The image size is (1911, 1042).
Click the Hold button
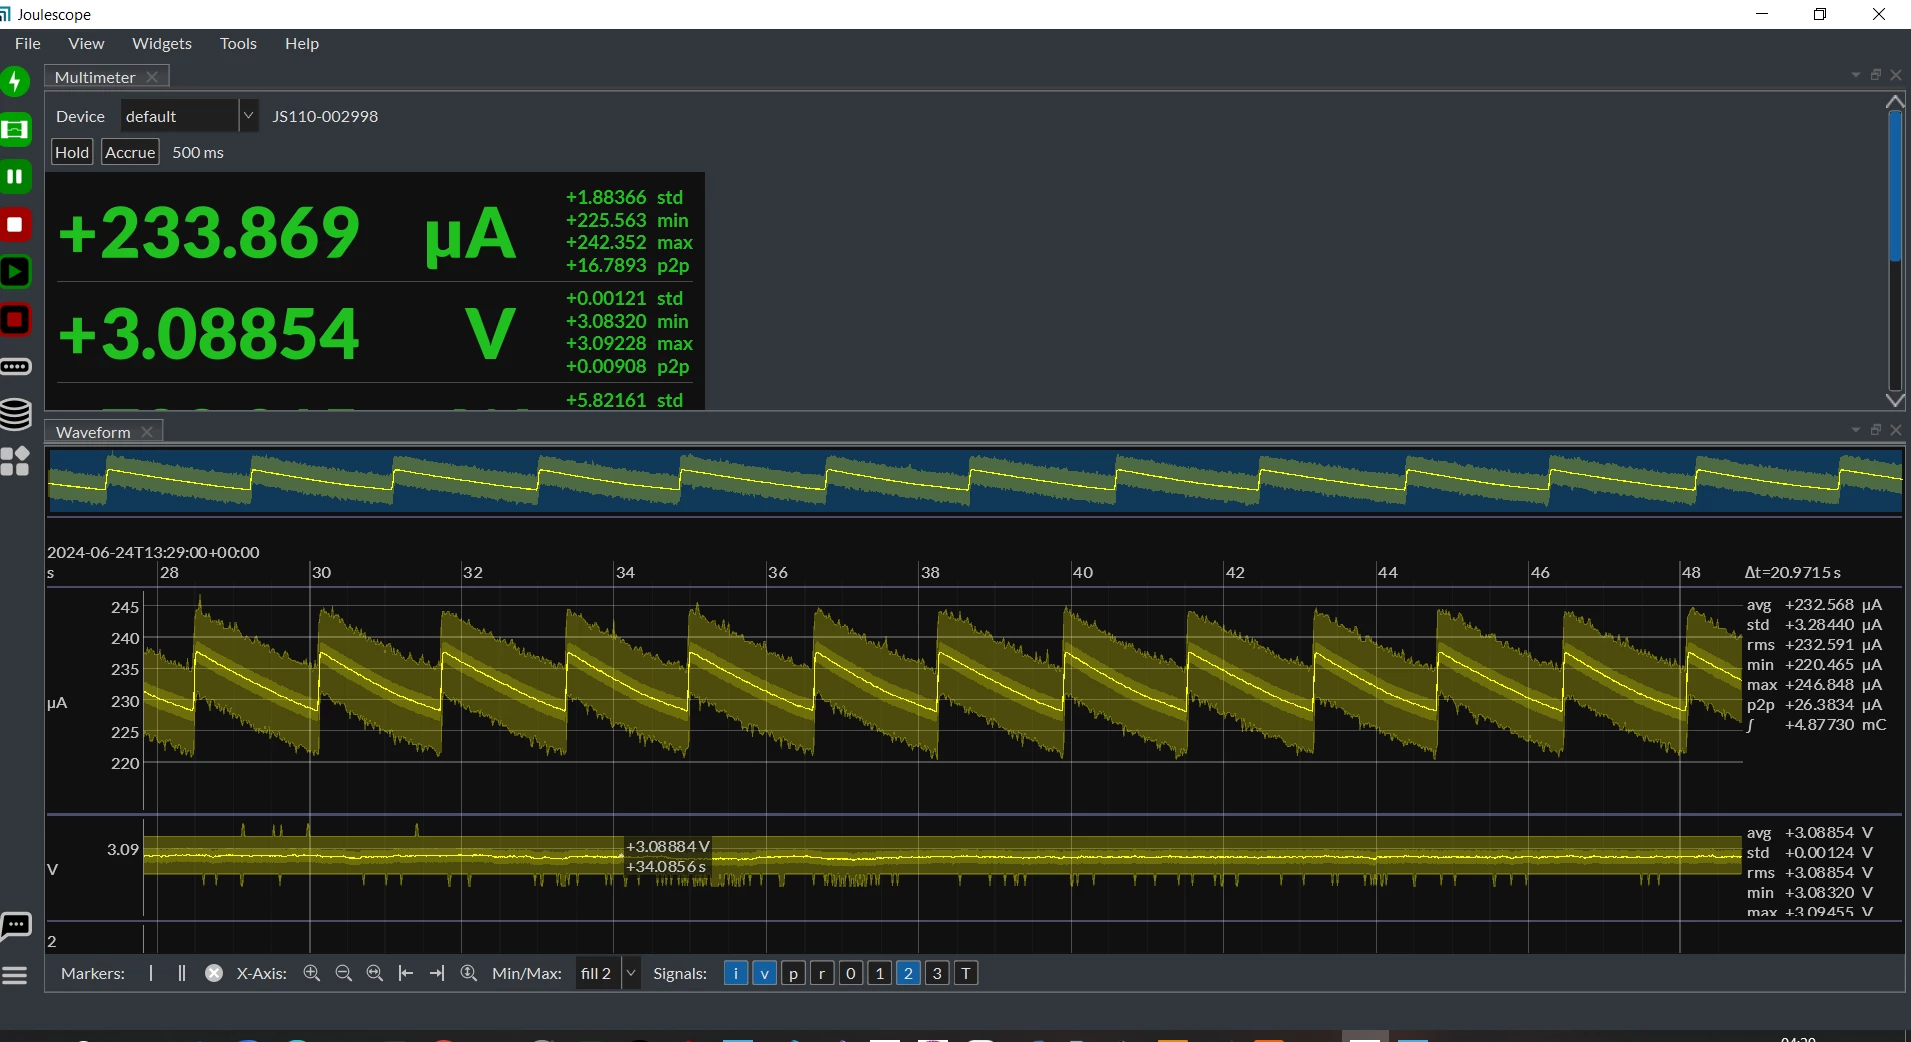click(x=72, y=152)
